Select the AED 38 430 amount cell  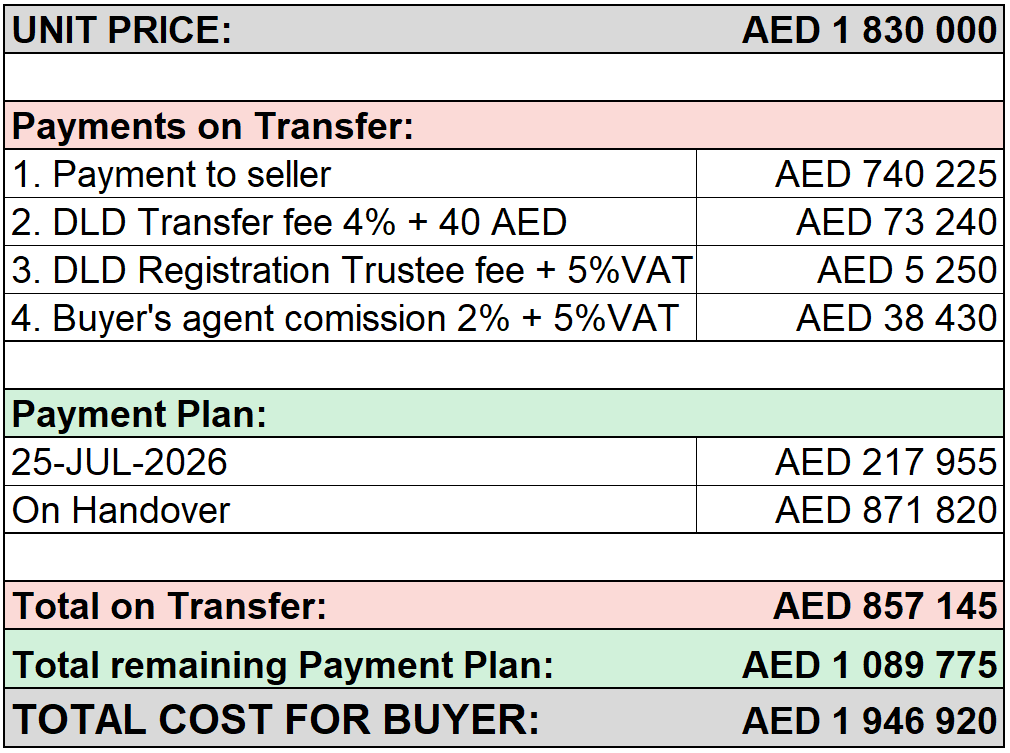pos(850,318)
